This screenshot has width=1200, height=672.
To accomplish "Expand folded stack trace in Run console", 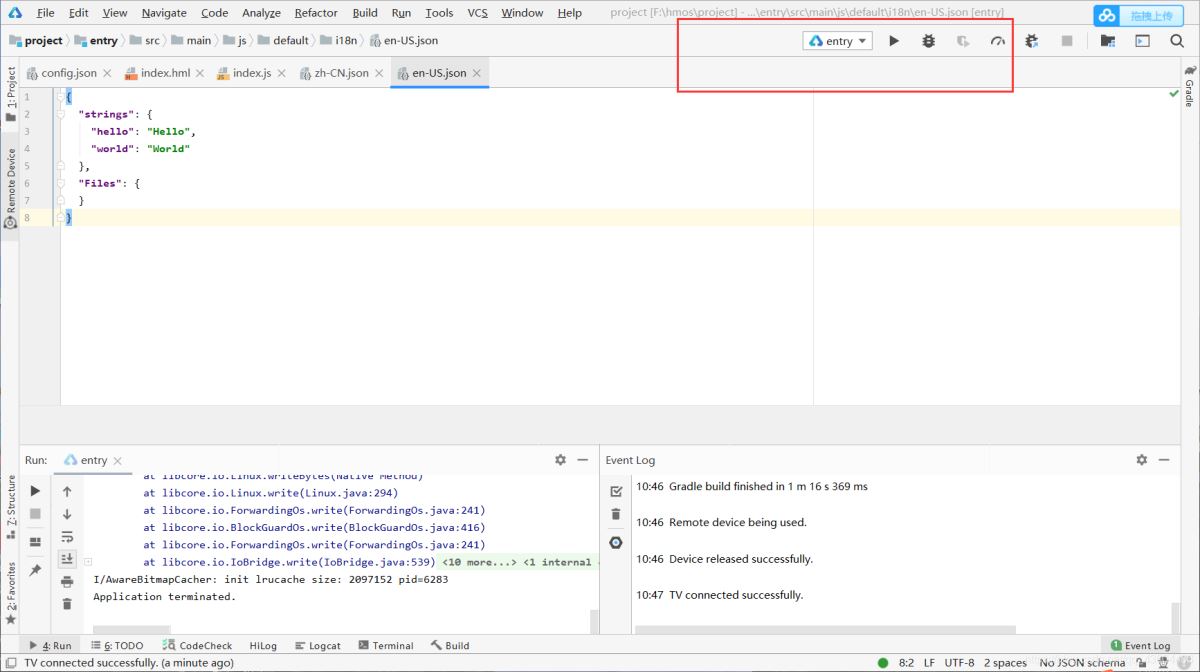I will tap(88, 562).
